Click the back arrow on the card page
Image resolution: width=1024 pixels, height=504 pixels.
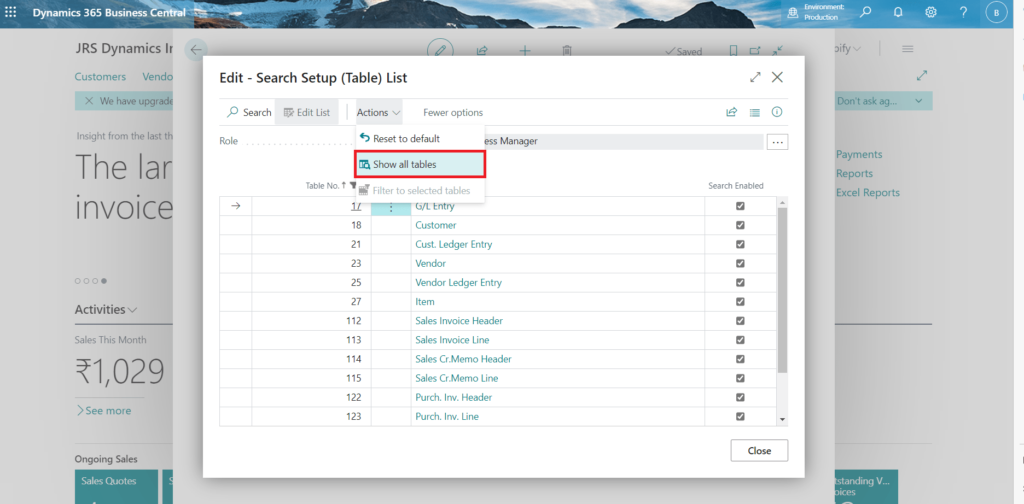coord(196,50)
